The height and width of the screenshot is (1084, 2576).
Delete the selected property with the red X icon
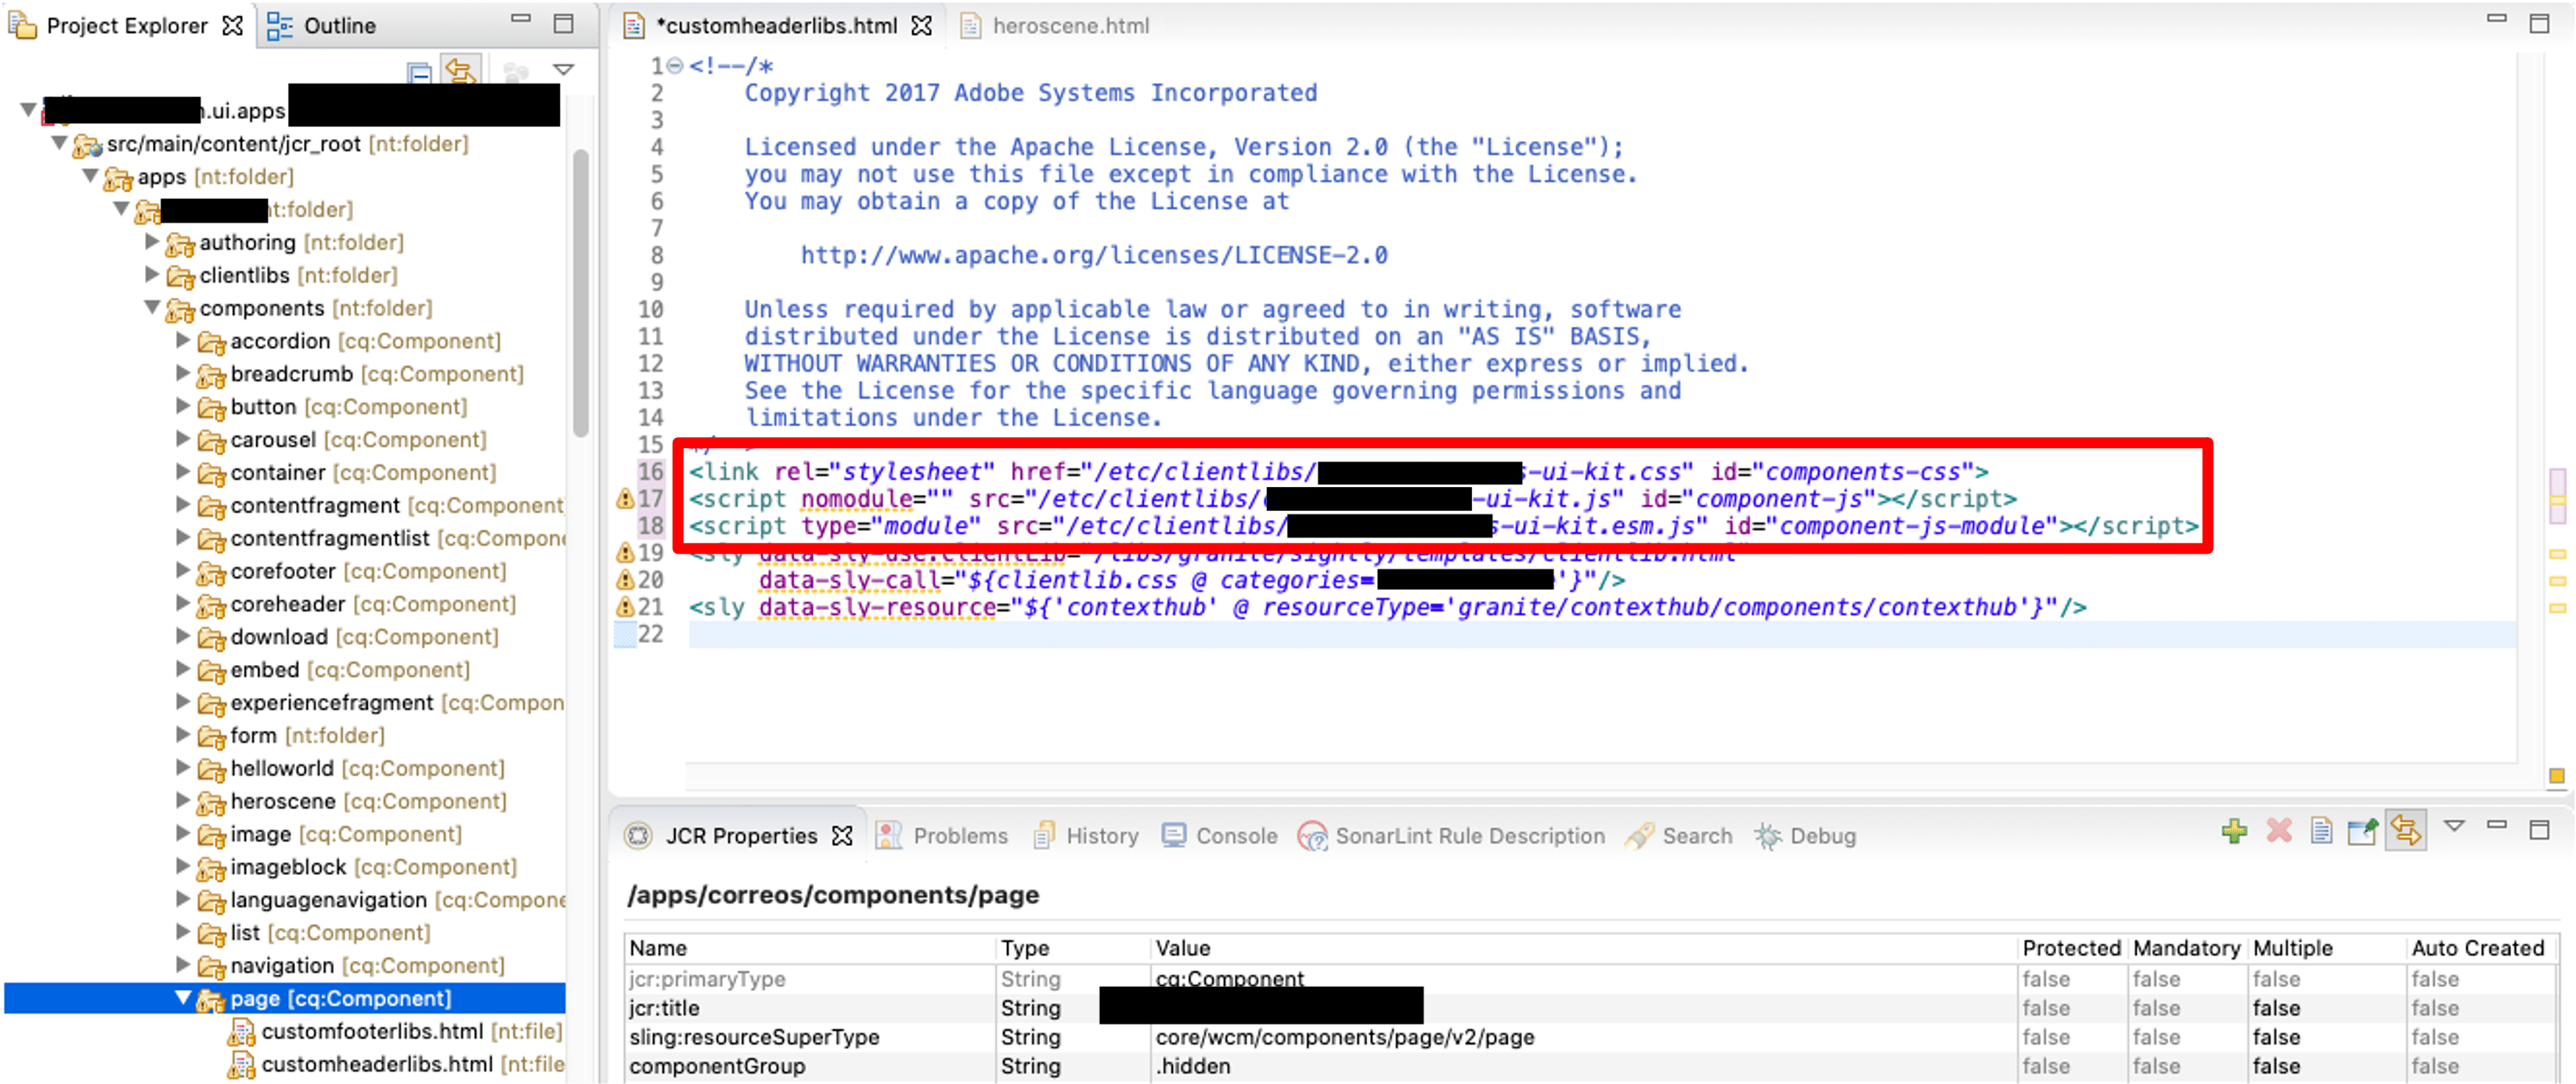coord(2279,831)
